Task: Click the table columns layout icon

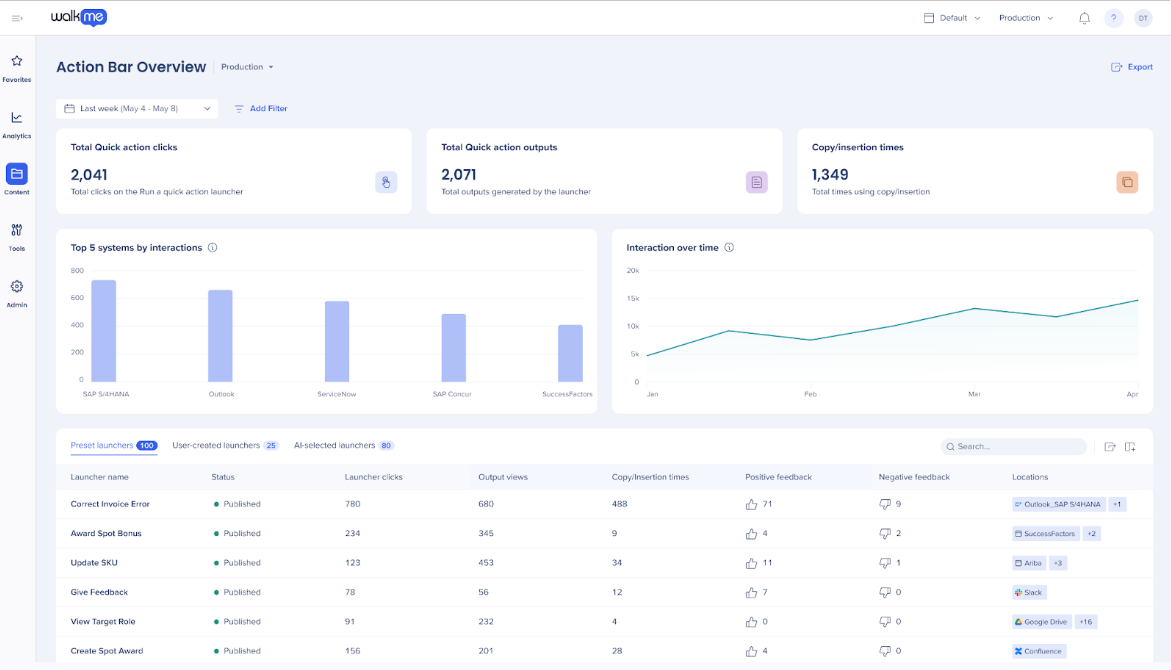Action: click(1130, 447)
